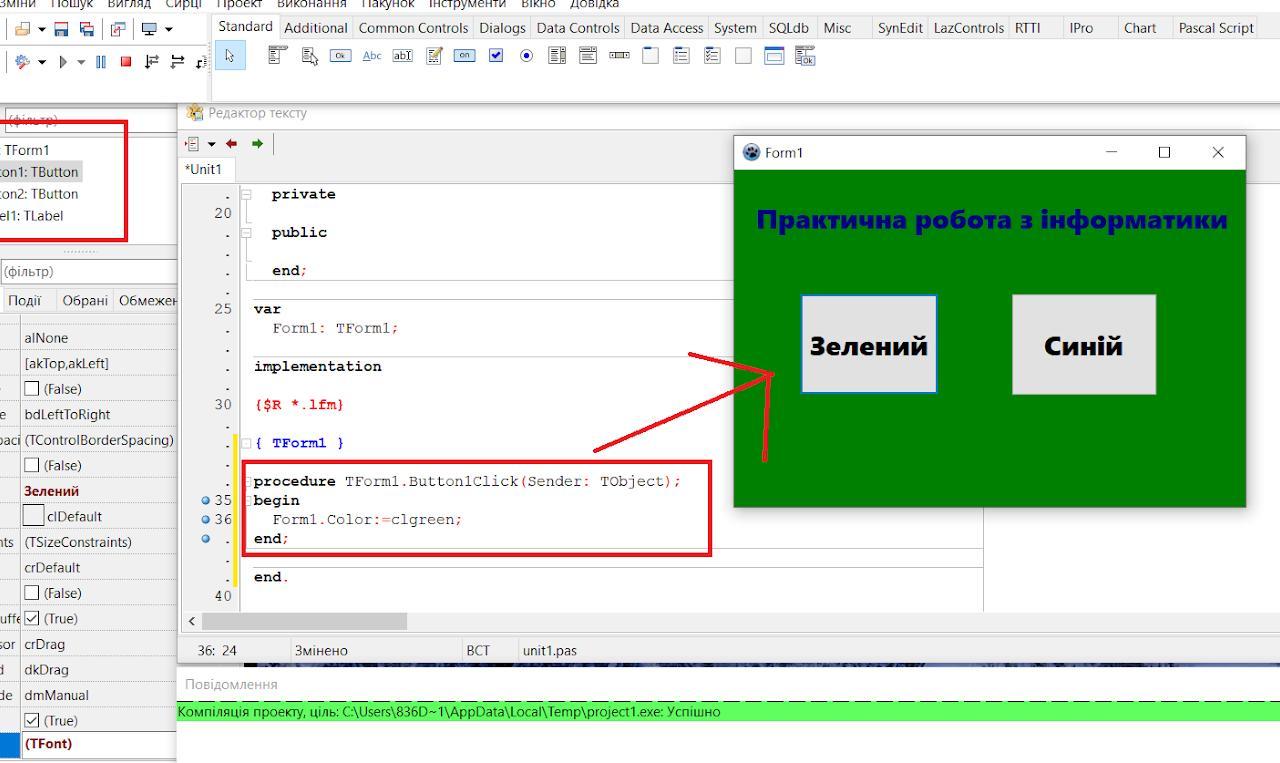Pick the TScrollBar component icon

tap(619, 56)
